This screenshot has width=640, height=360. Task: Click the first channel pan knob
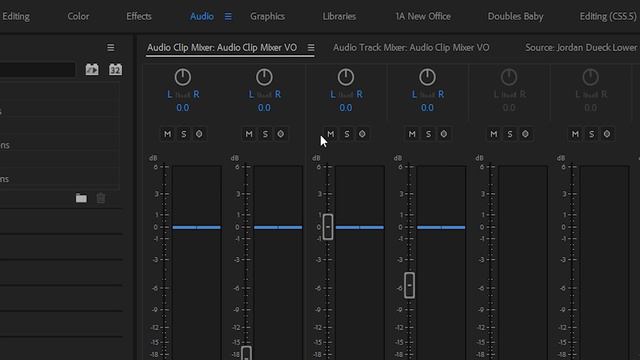click(183, 77)
